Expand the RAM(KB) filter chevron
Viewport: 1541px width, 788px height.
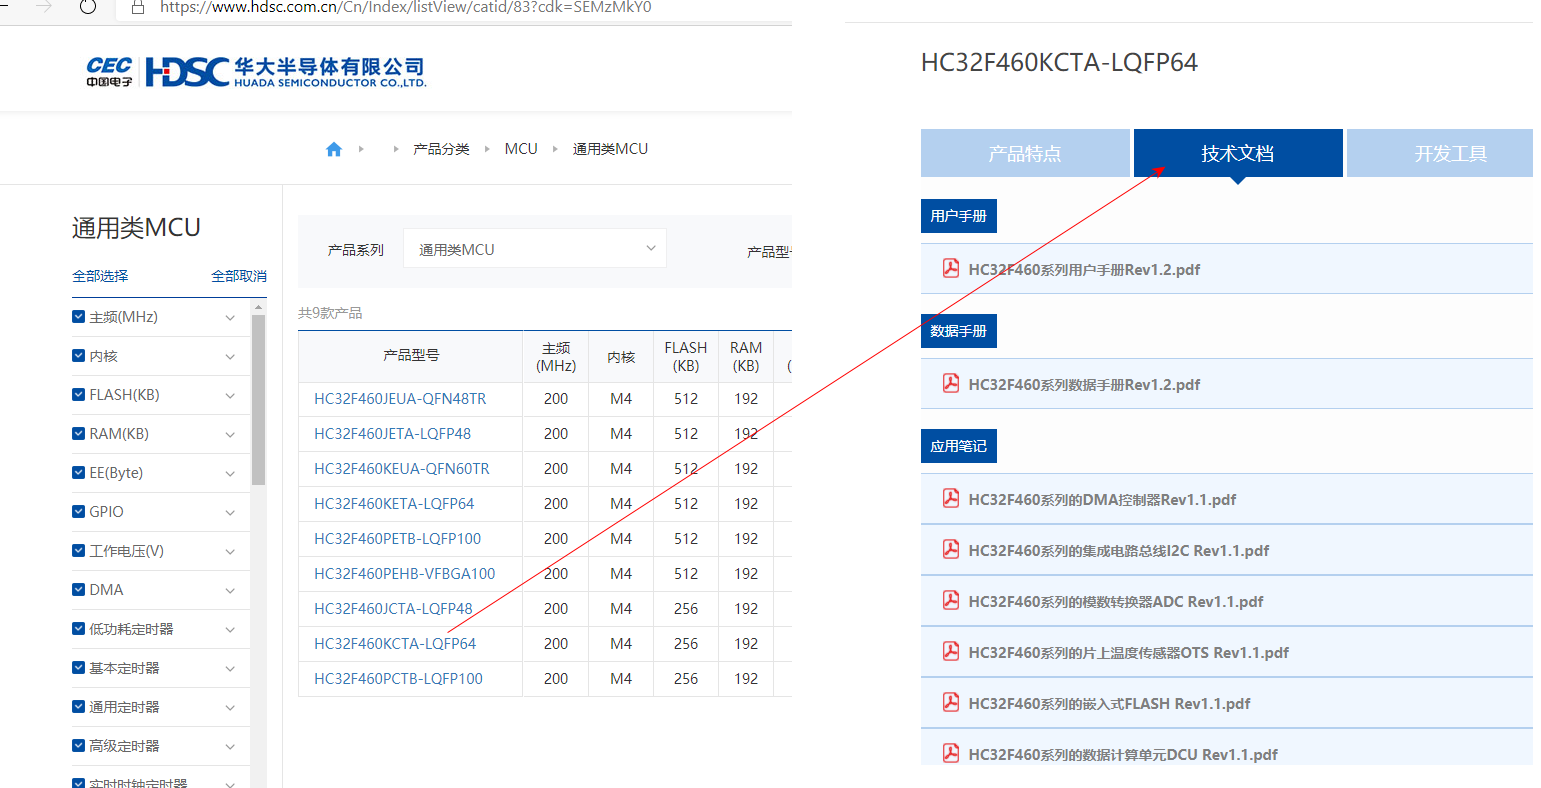[x=230, y=435]
